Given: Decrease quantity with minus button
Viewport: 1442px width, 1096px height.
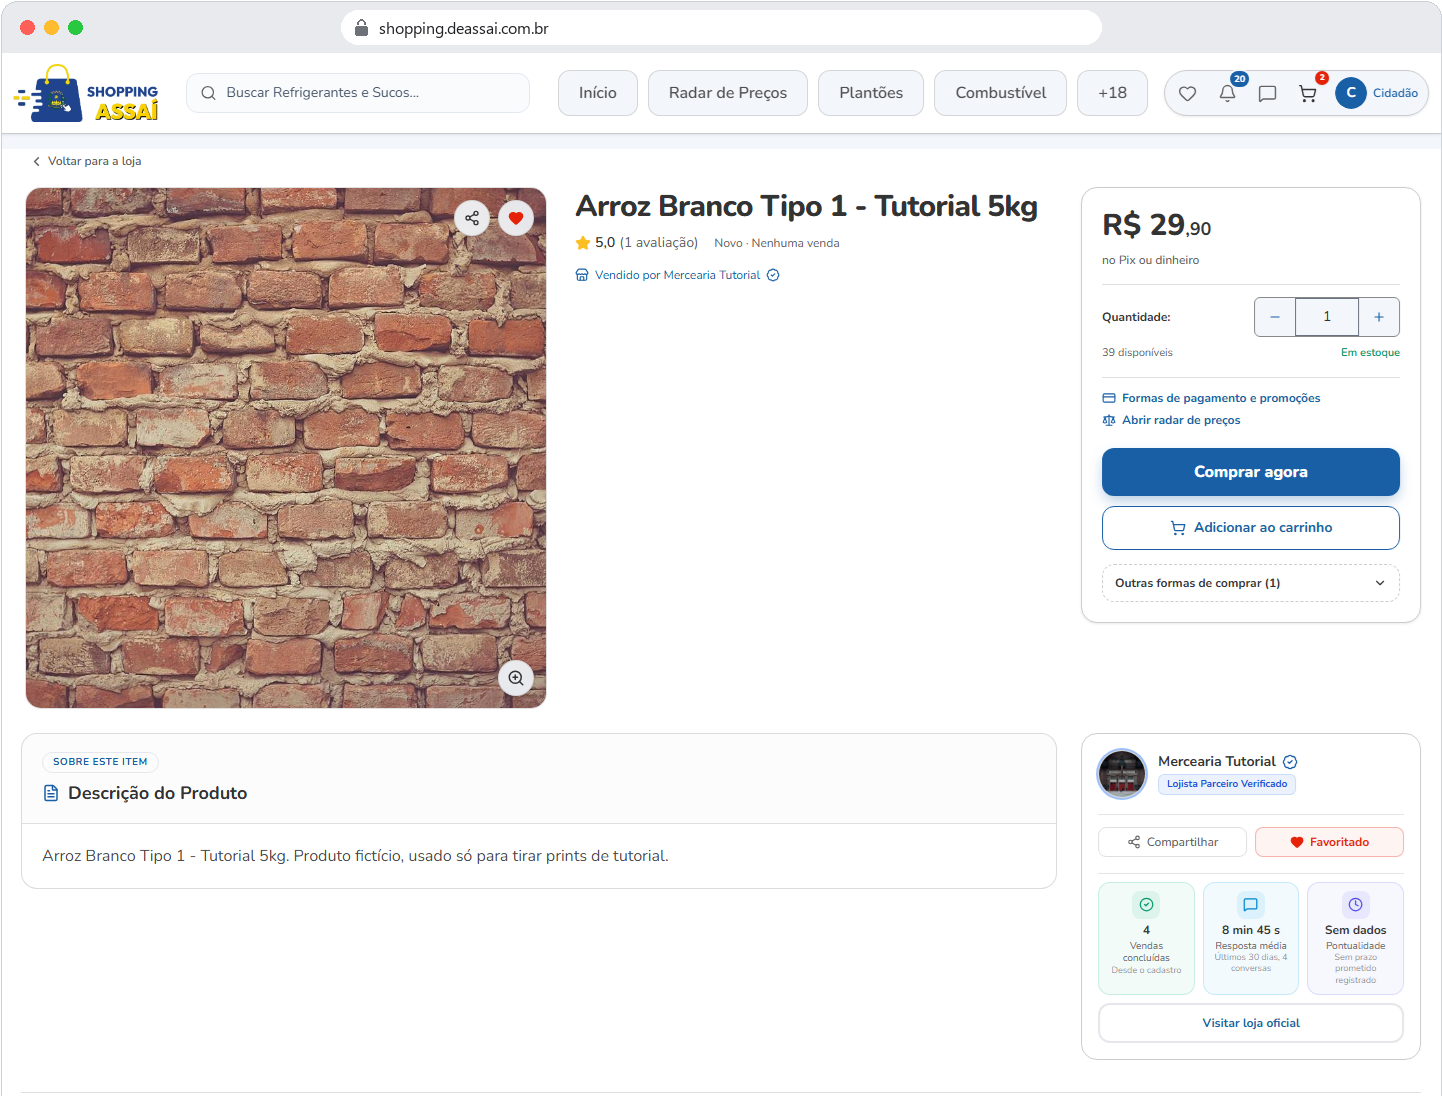Looking at the screenshot, I should [x=1275, y=317].
